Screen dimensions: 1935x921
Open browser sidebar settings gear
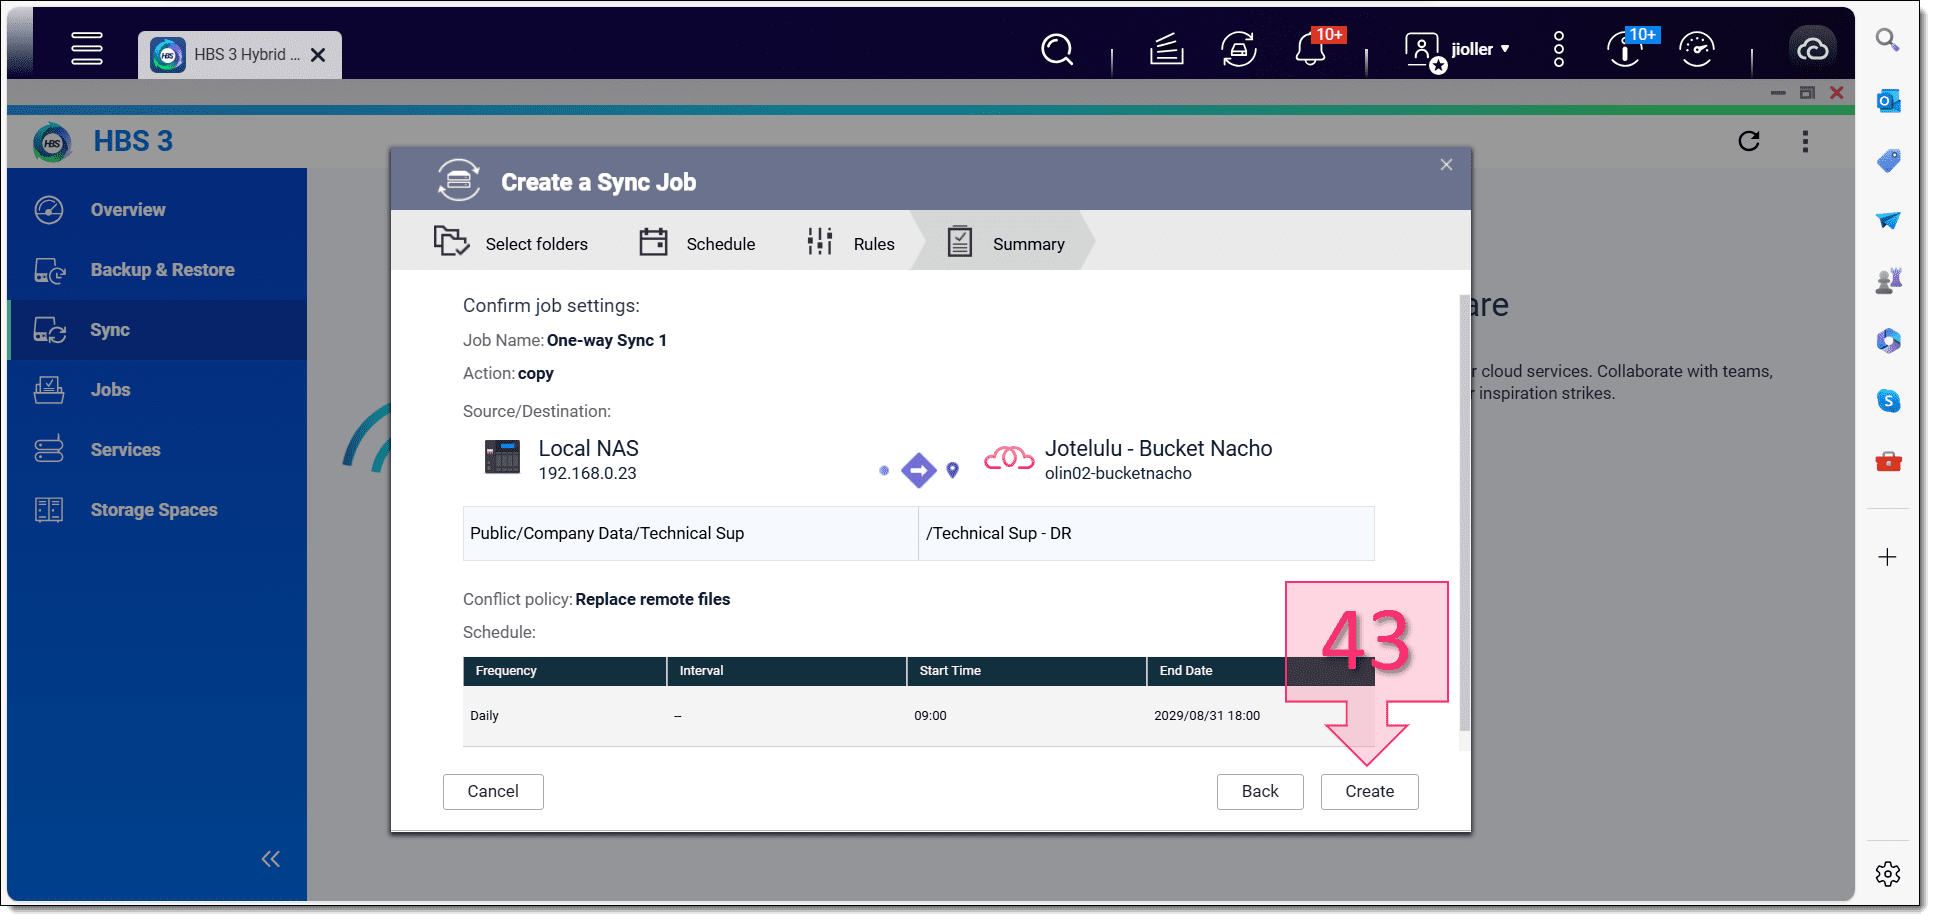[x=1888, y=874]
